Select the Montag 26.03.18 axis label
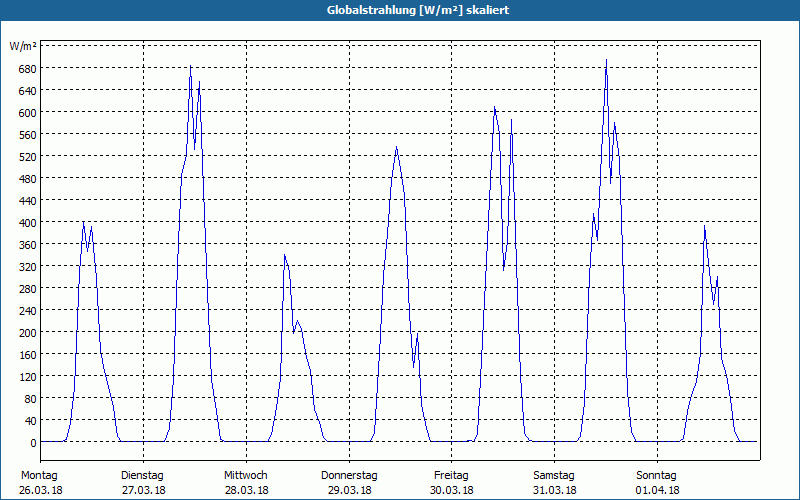 pyautogui.click(x=41, y=483)
